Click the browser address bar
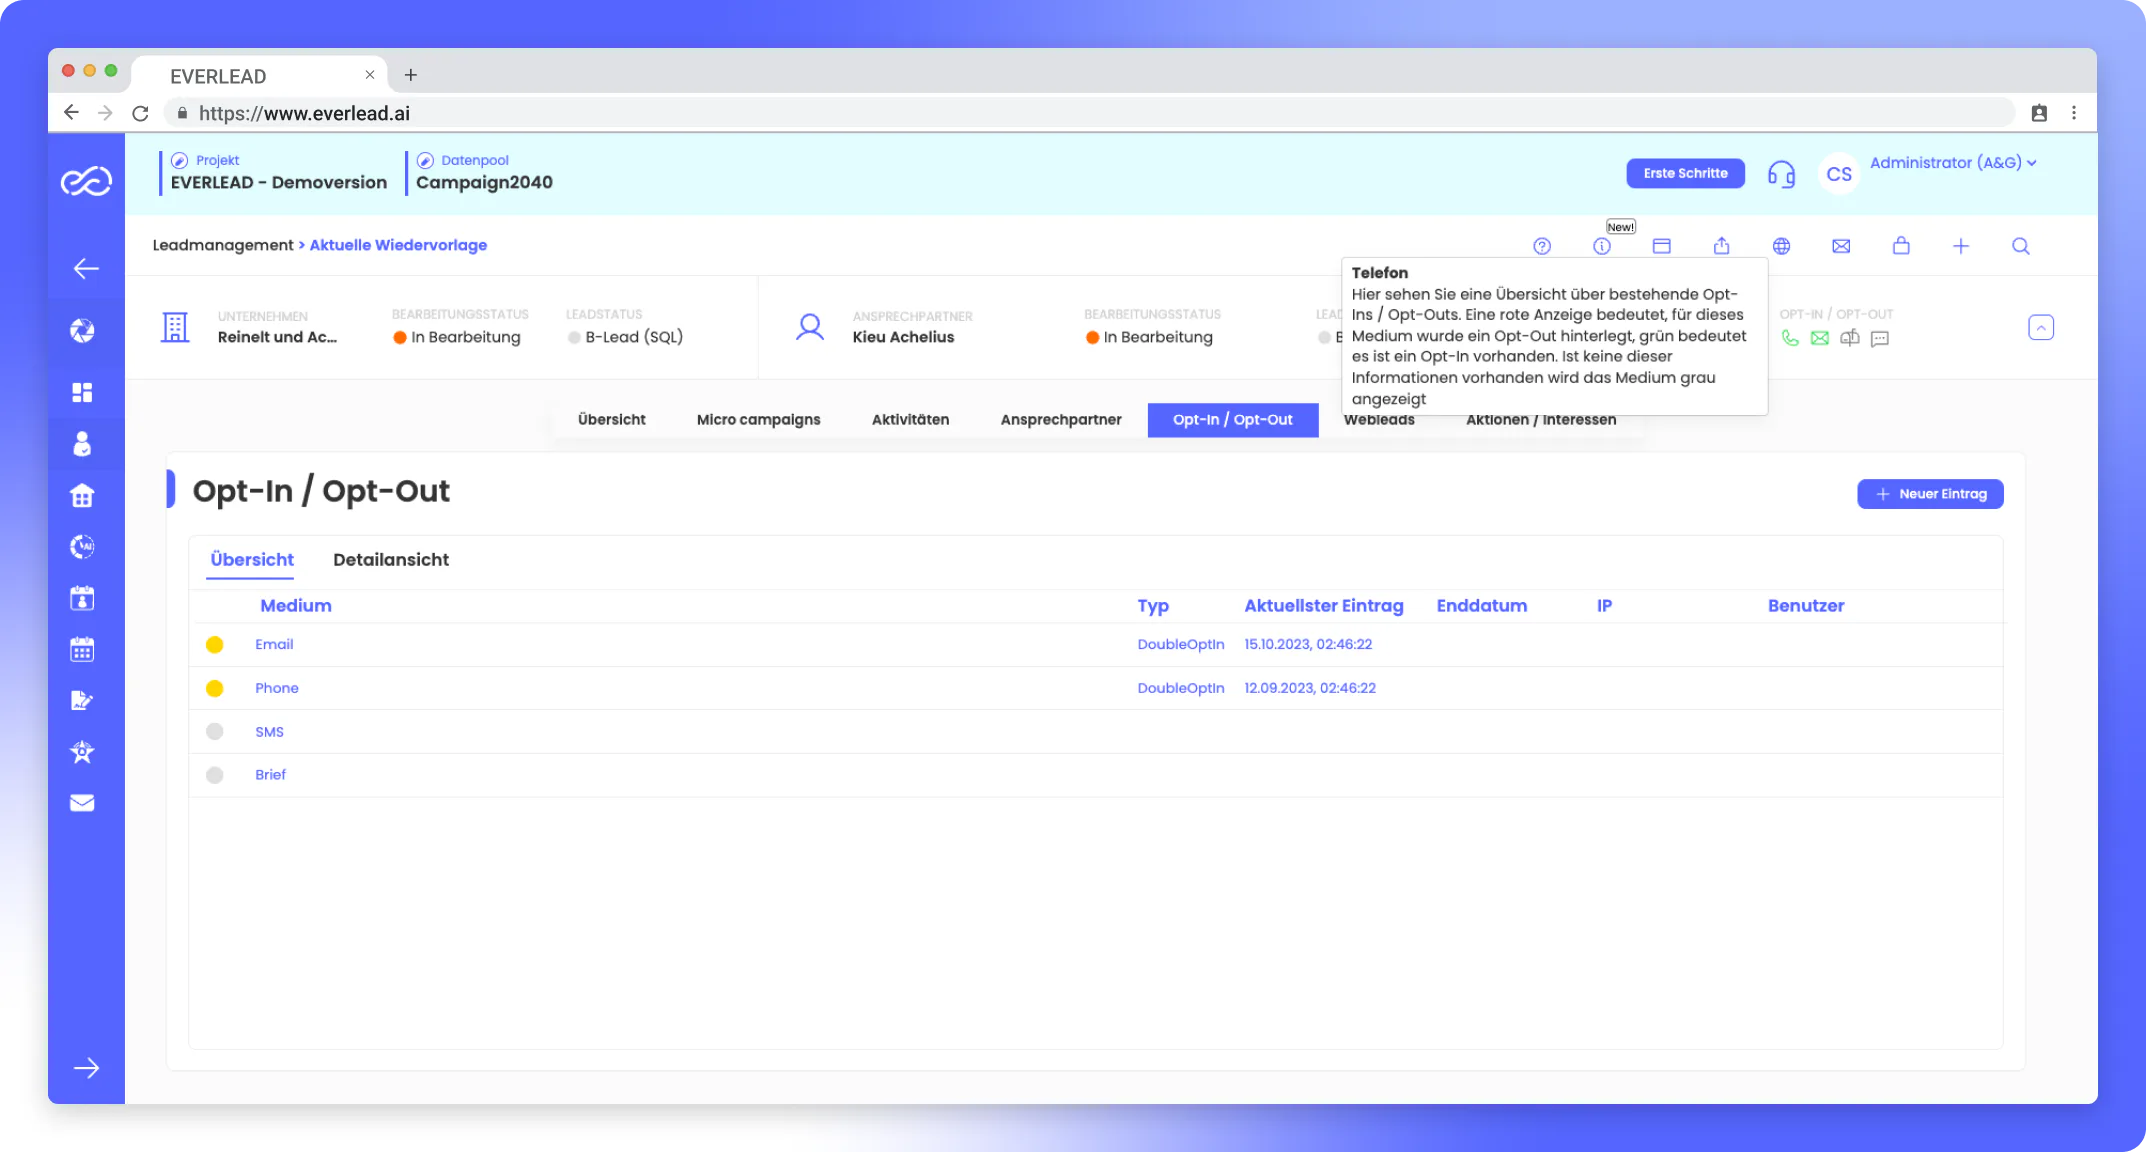 click(x=1090, y=113)
